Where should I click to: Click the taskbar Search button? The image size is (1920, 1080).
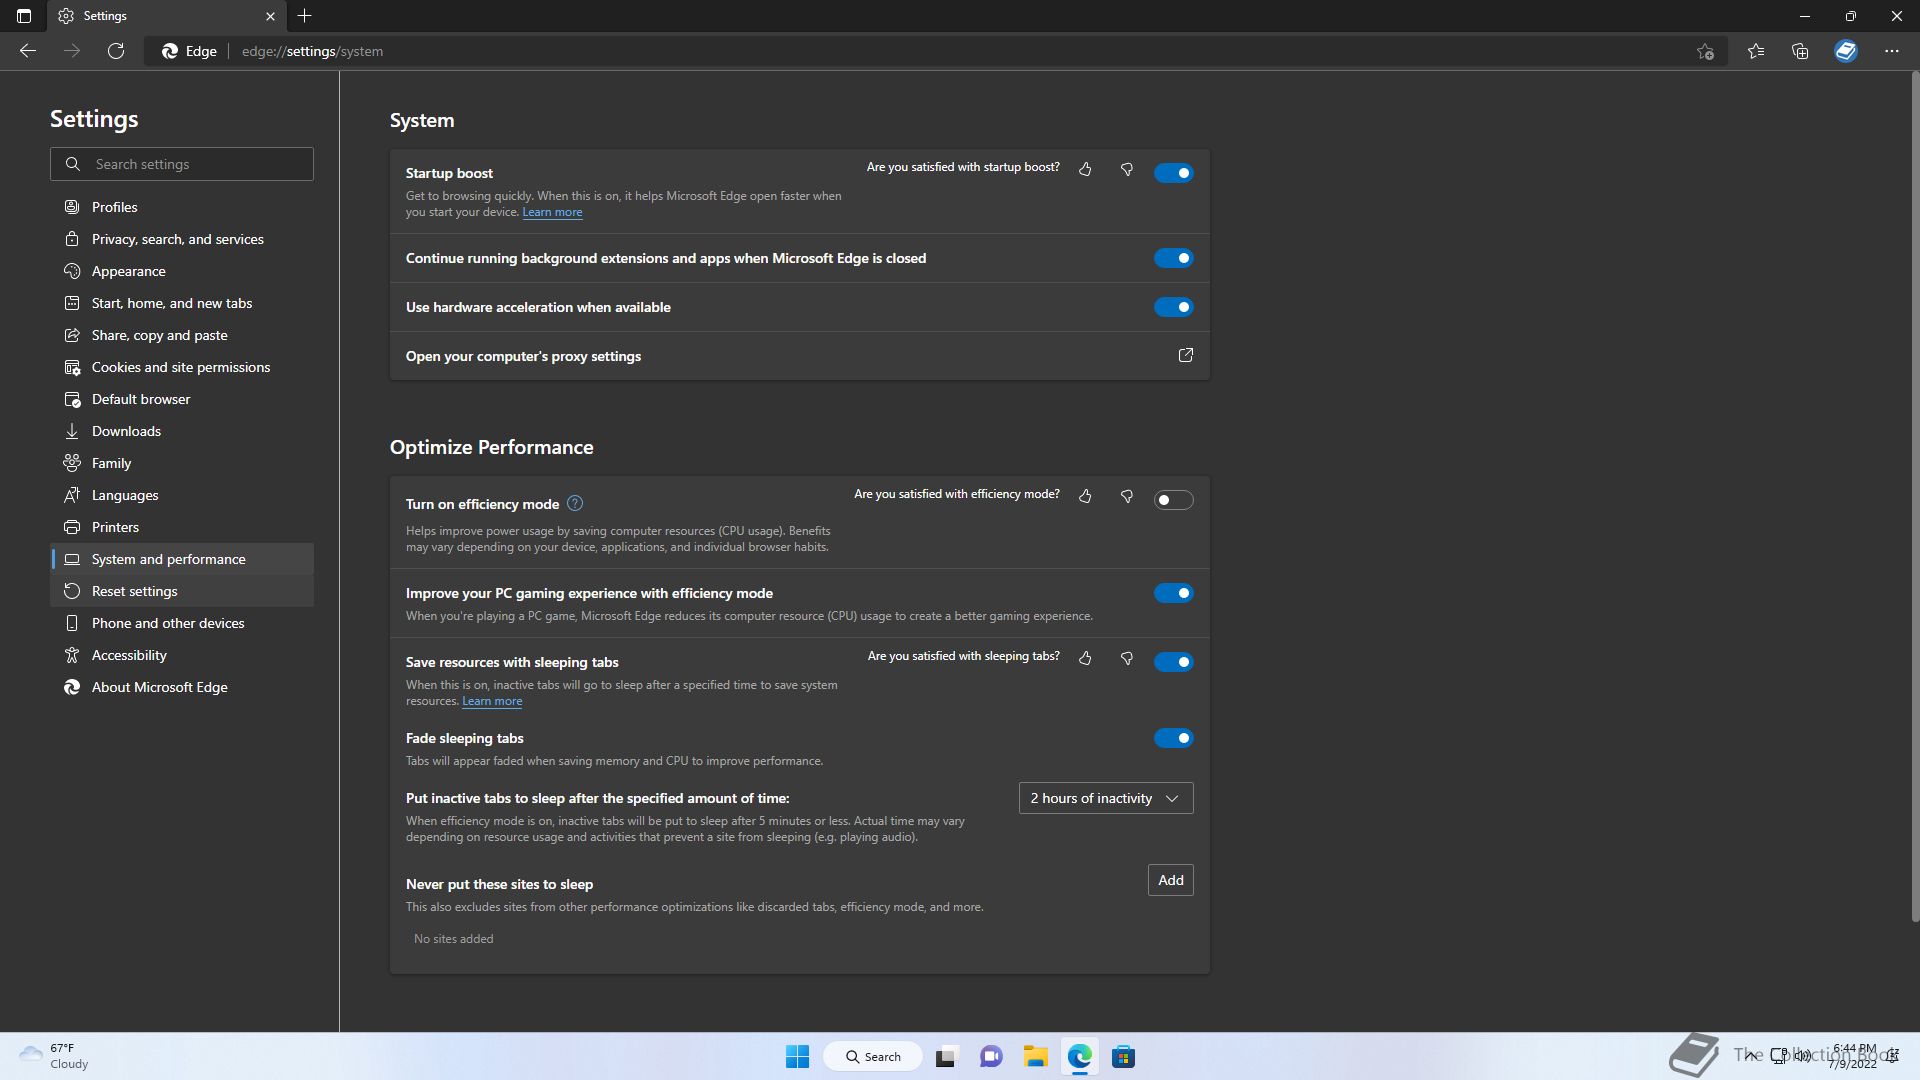coord(872,1057)
